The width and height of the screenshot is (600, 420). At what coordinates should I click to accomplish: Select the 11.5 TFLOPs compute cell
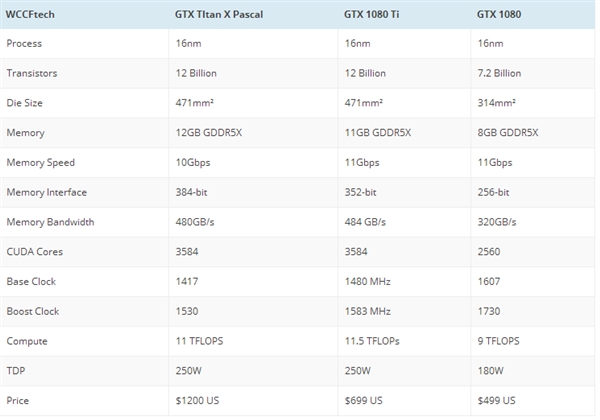[x=374, y=341]
